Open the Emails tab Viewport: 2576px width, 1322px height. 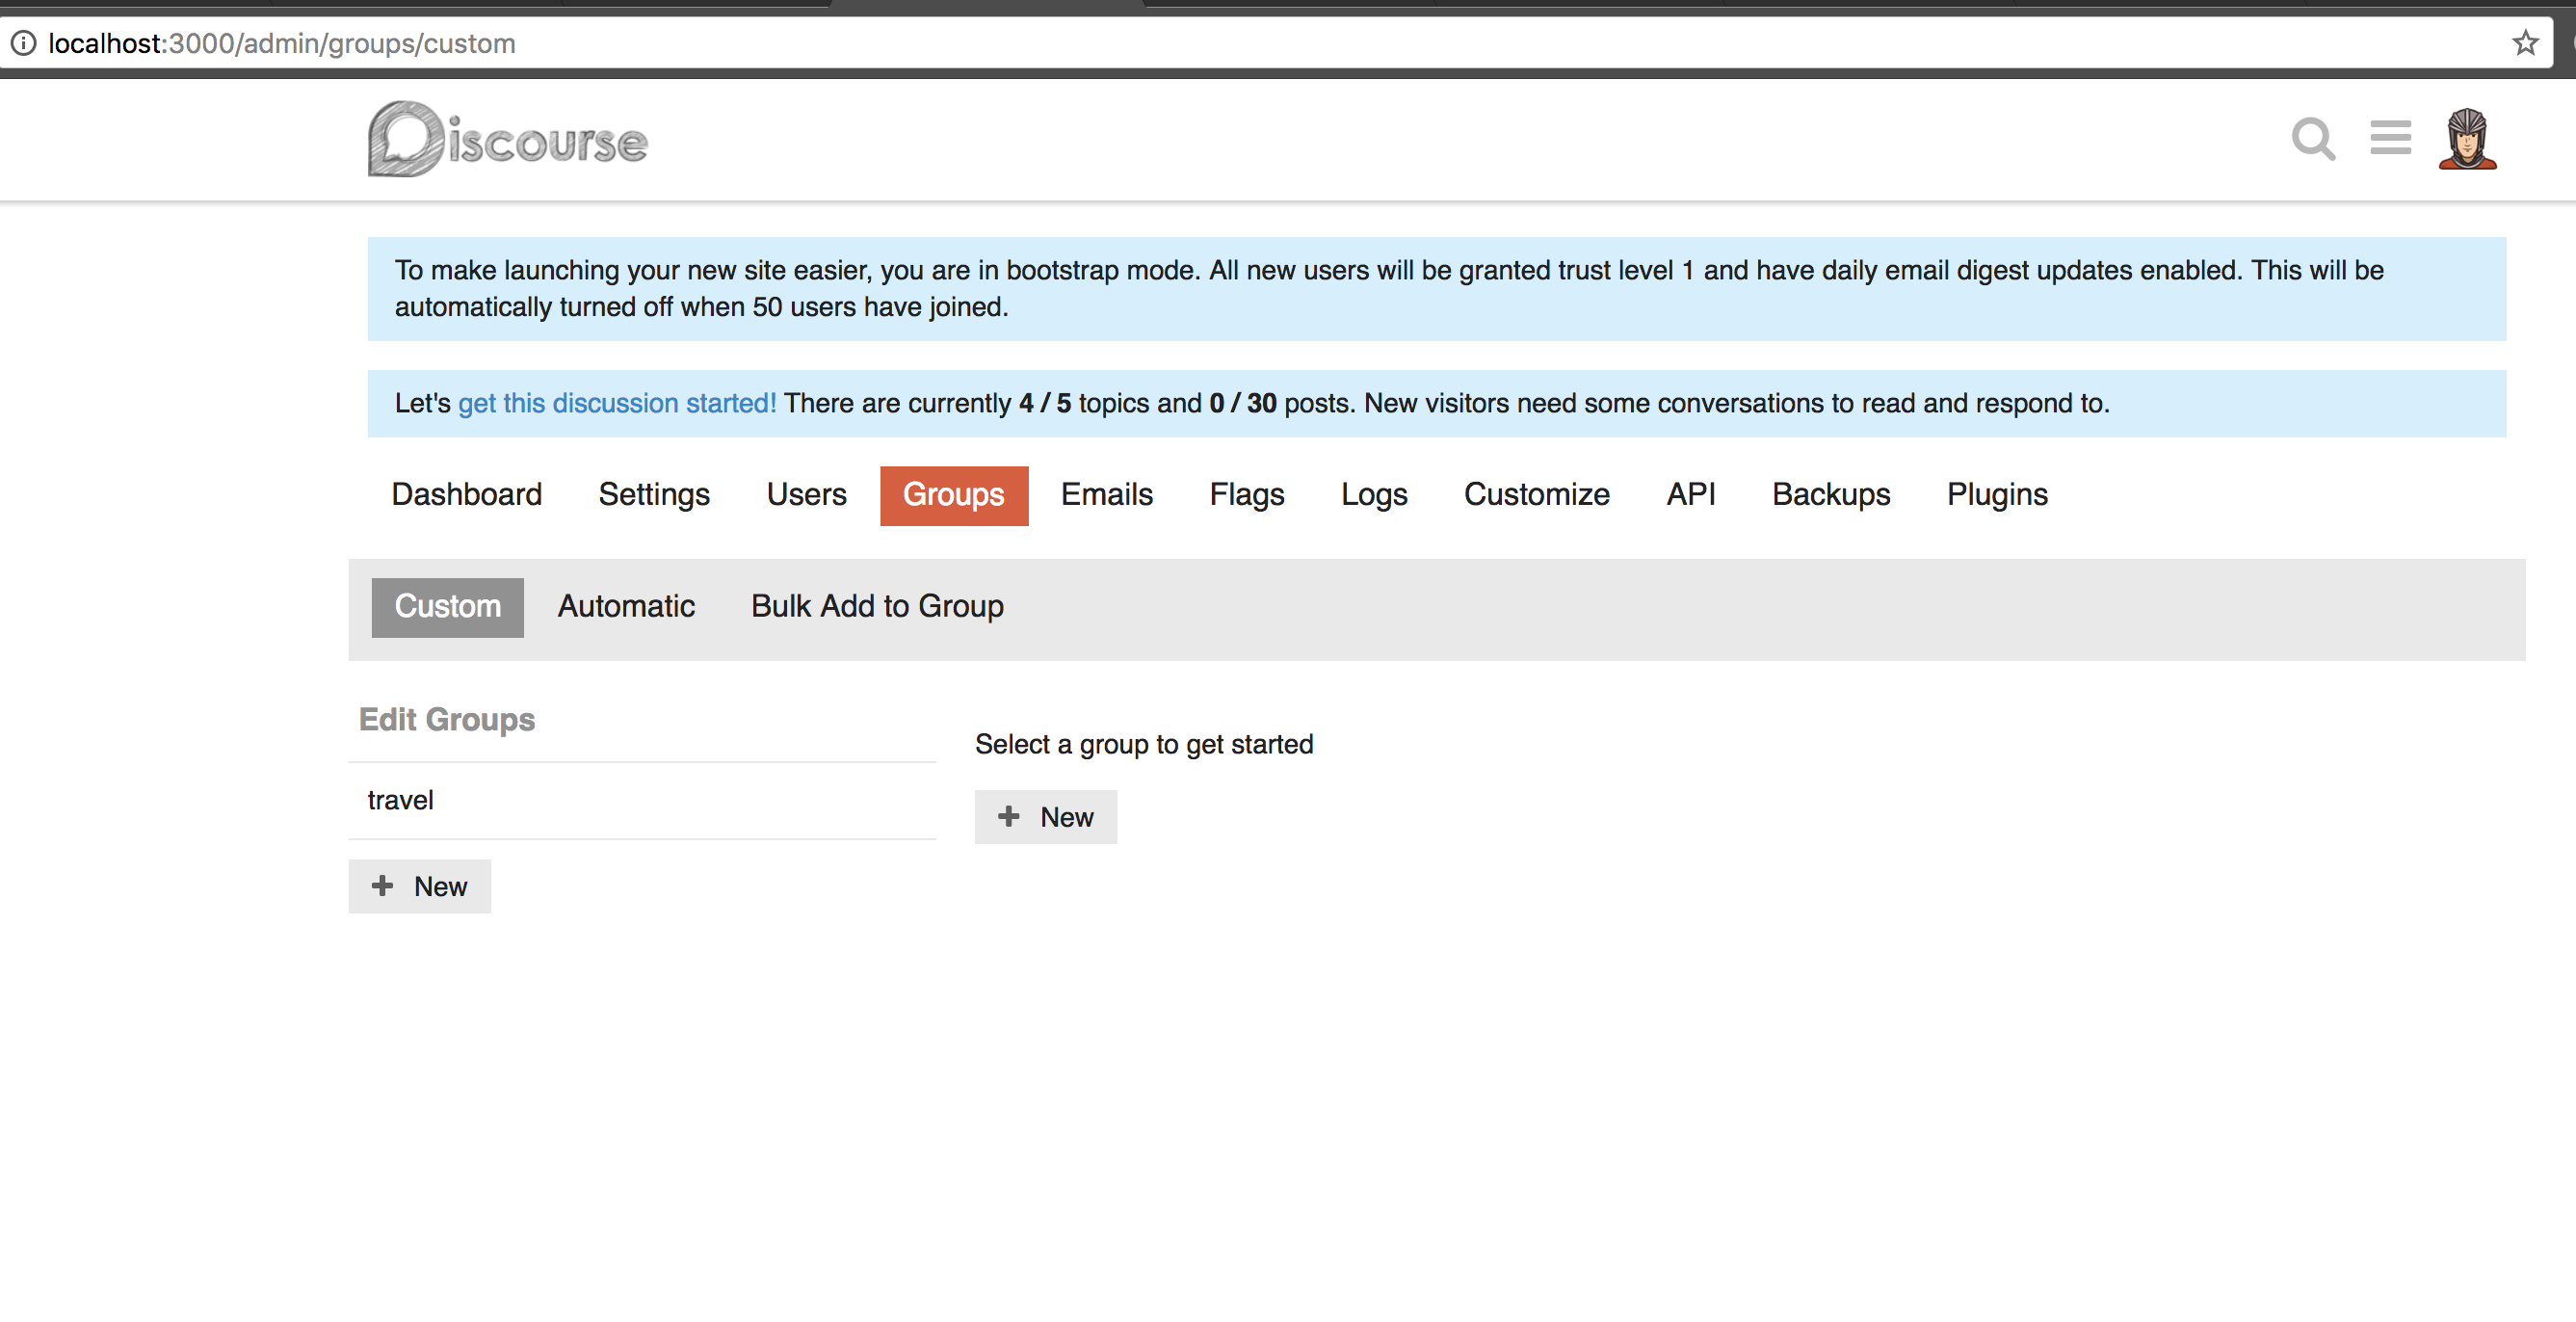coord(1106,494)
